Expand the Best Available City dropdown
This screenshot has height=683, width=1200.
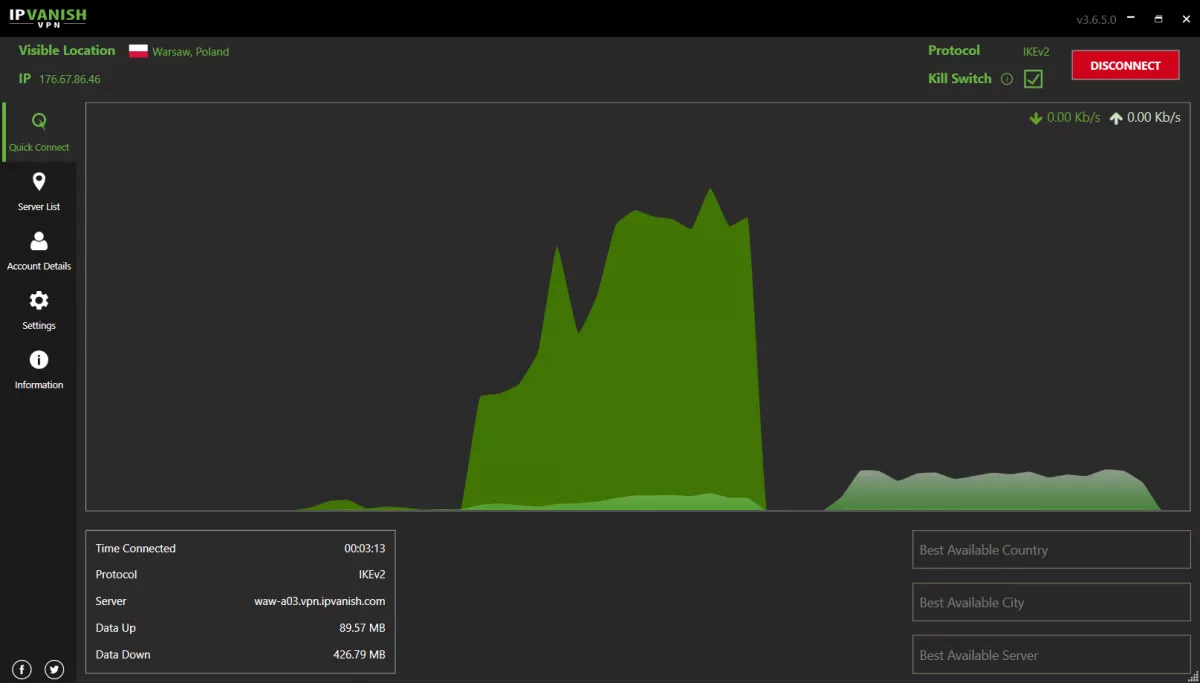1051,603
